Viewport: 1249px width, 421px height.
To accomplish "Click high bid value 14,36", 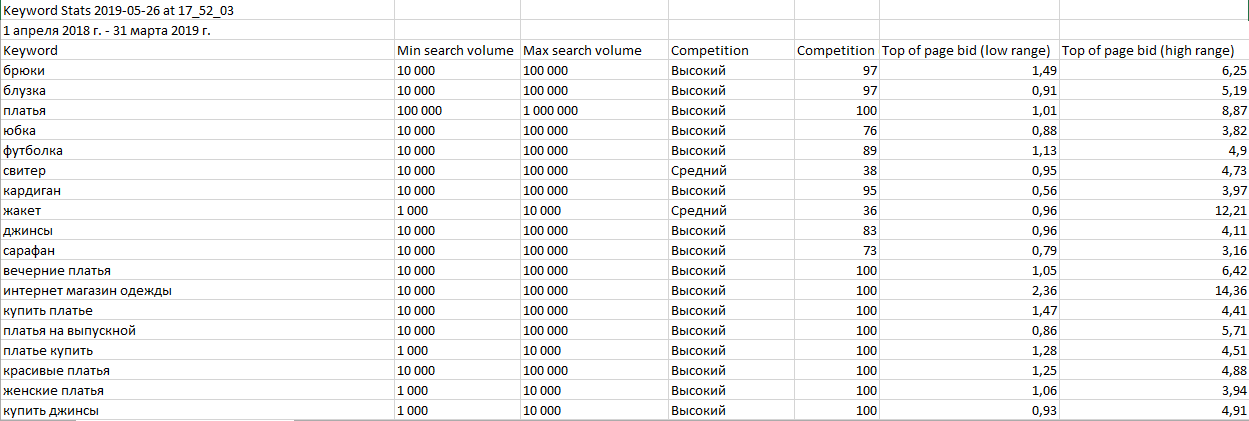I will (x=1154, y=290).
